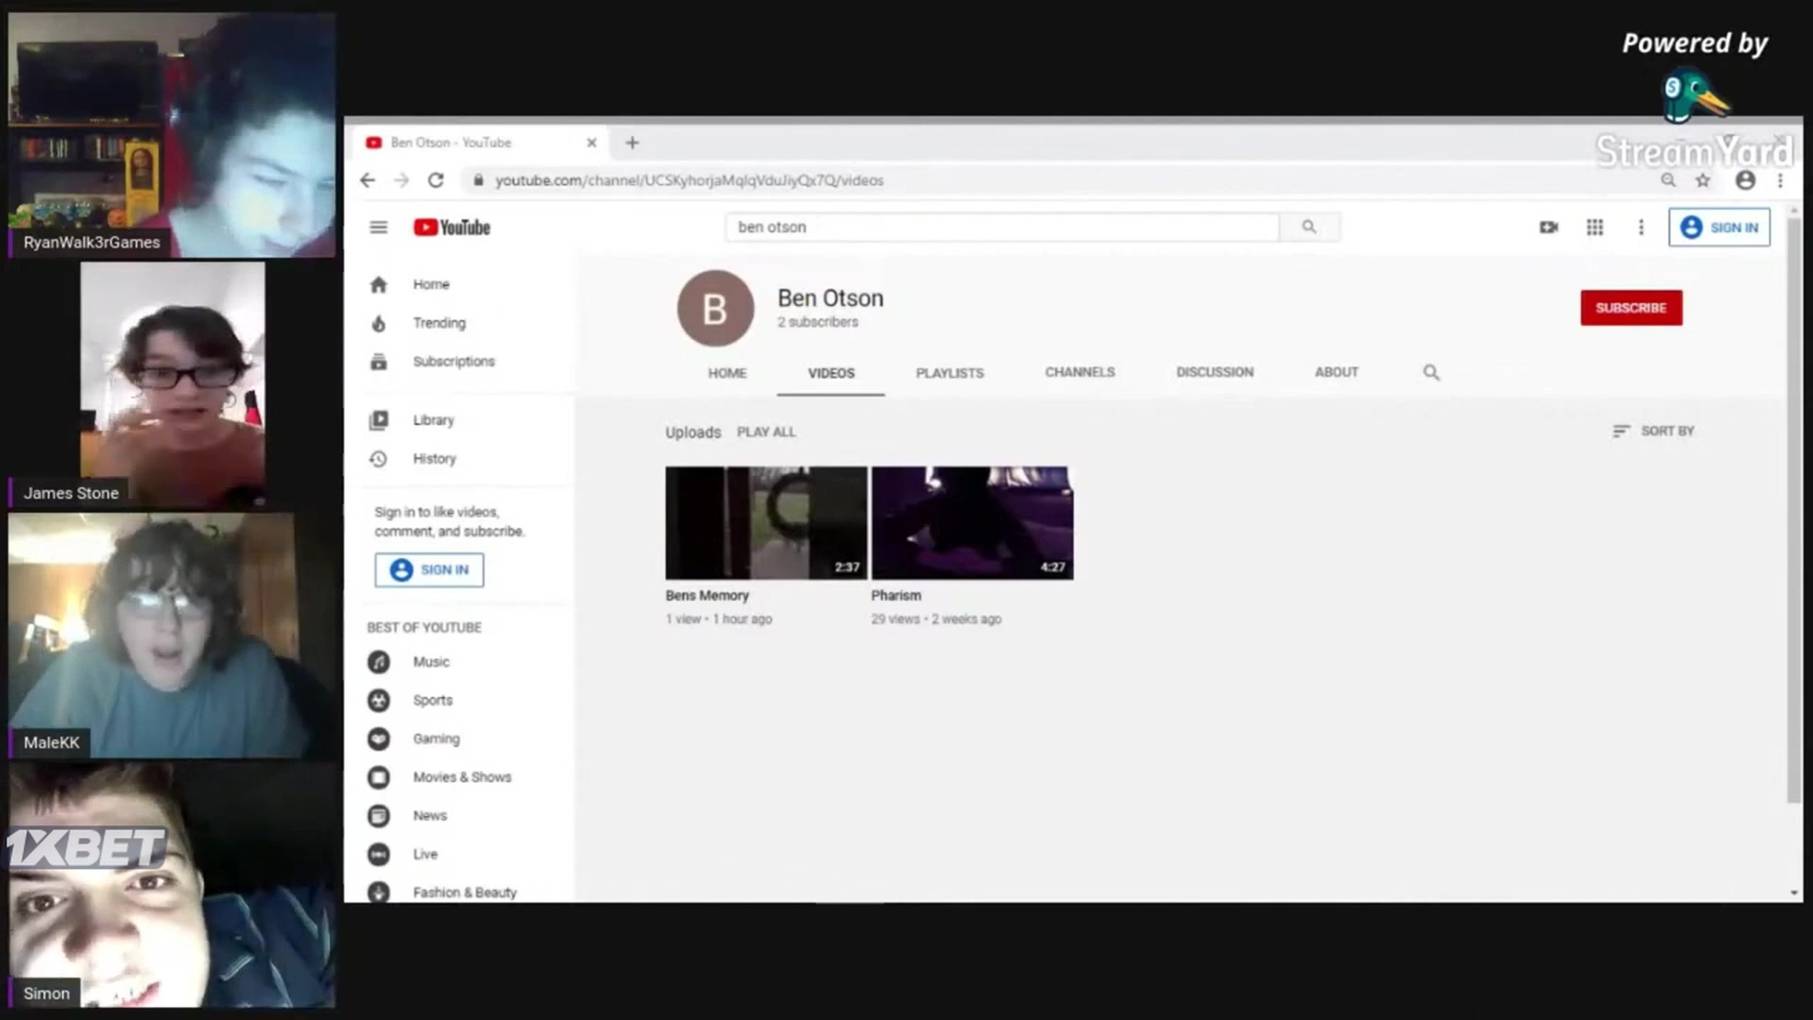Viewport: 1813px width, 1020px height.
Task: Click the Music category icon
Action: point(378,662)
